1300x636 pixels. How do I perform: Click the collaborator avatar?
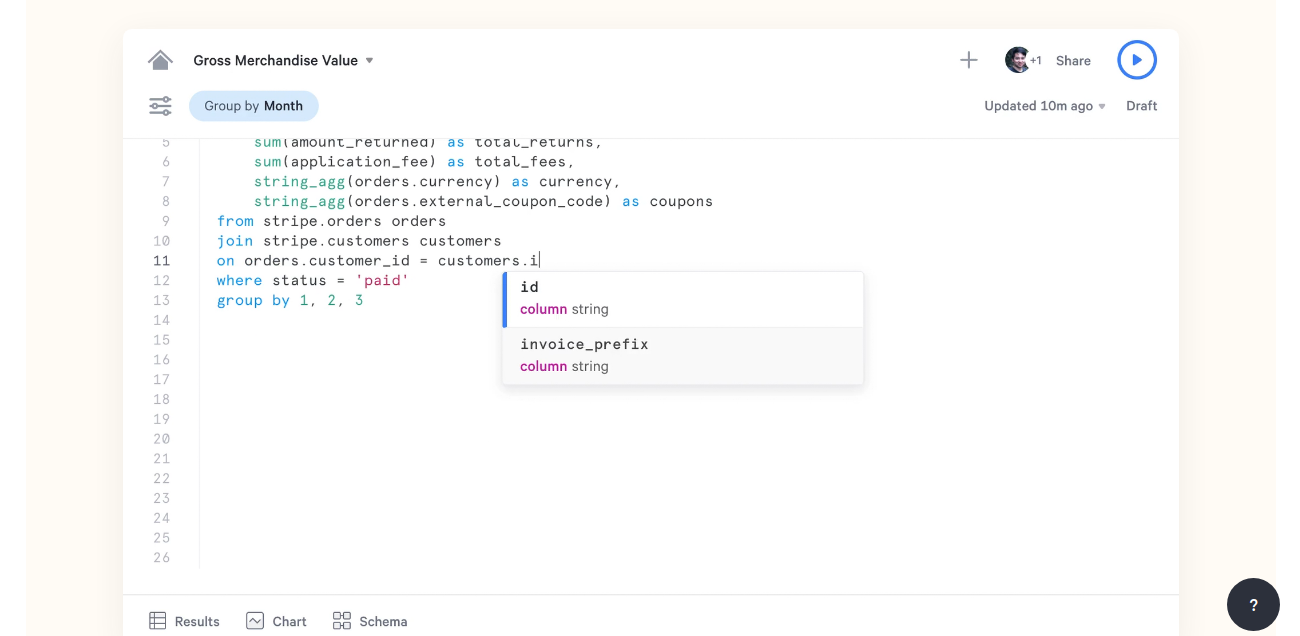[1017, 60]
